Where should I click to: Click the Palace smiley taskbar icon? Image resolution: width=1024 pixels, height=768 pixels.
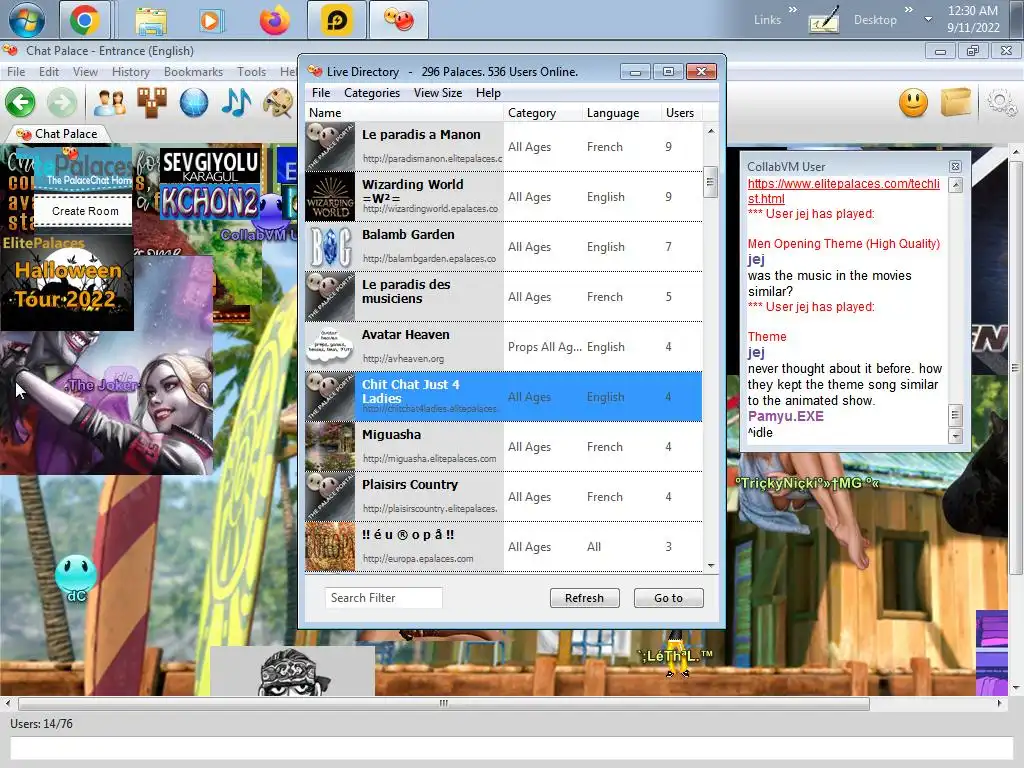399,20
